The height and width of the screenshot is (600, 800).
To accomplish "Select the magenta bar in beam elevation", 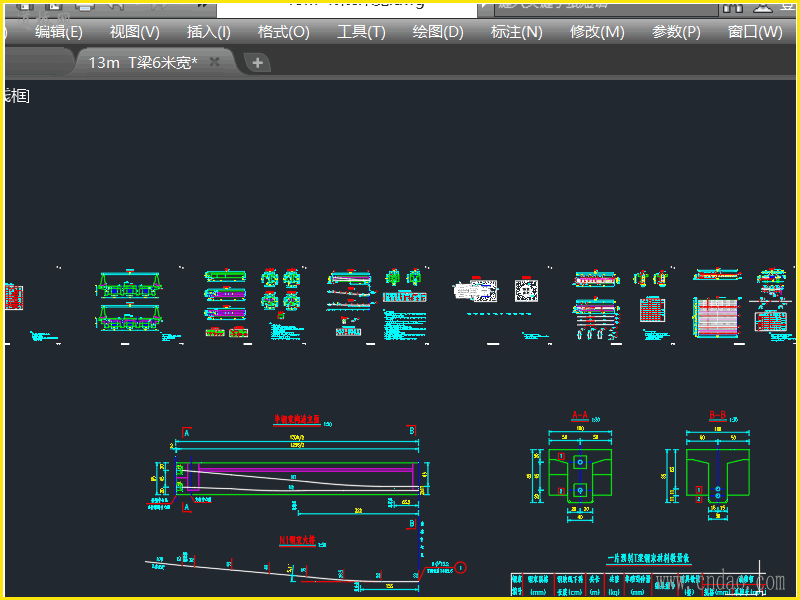I will point(305,470).
